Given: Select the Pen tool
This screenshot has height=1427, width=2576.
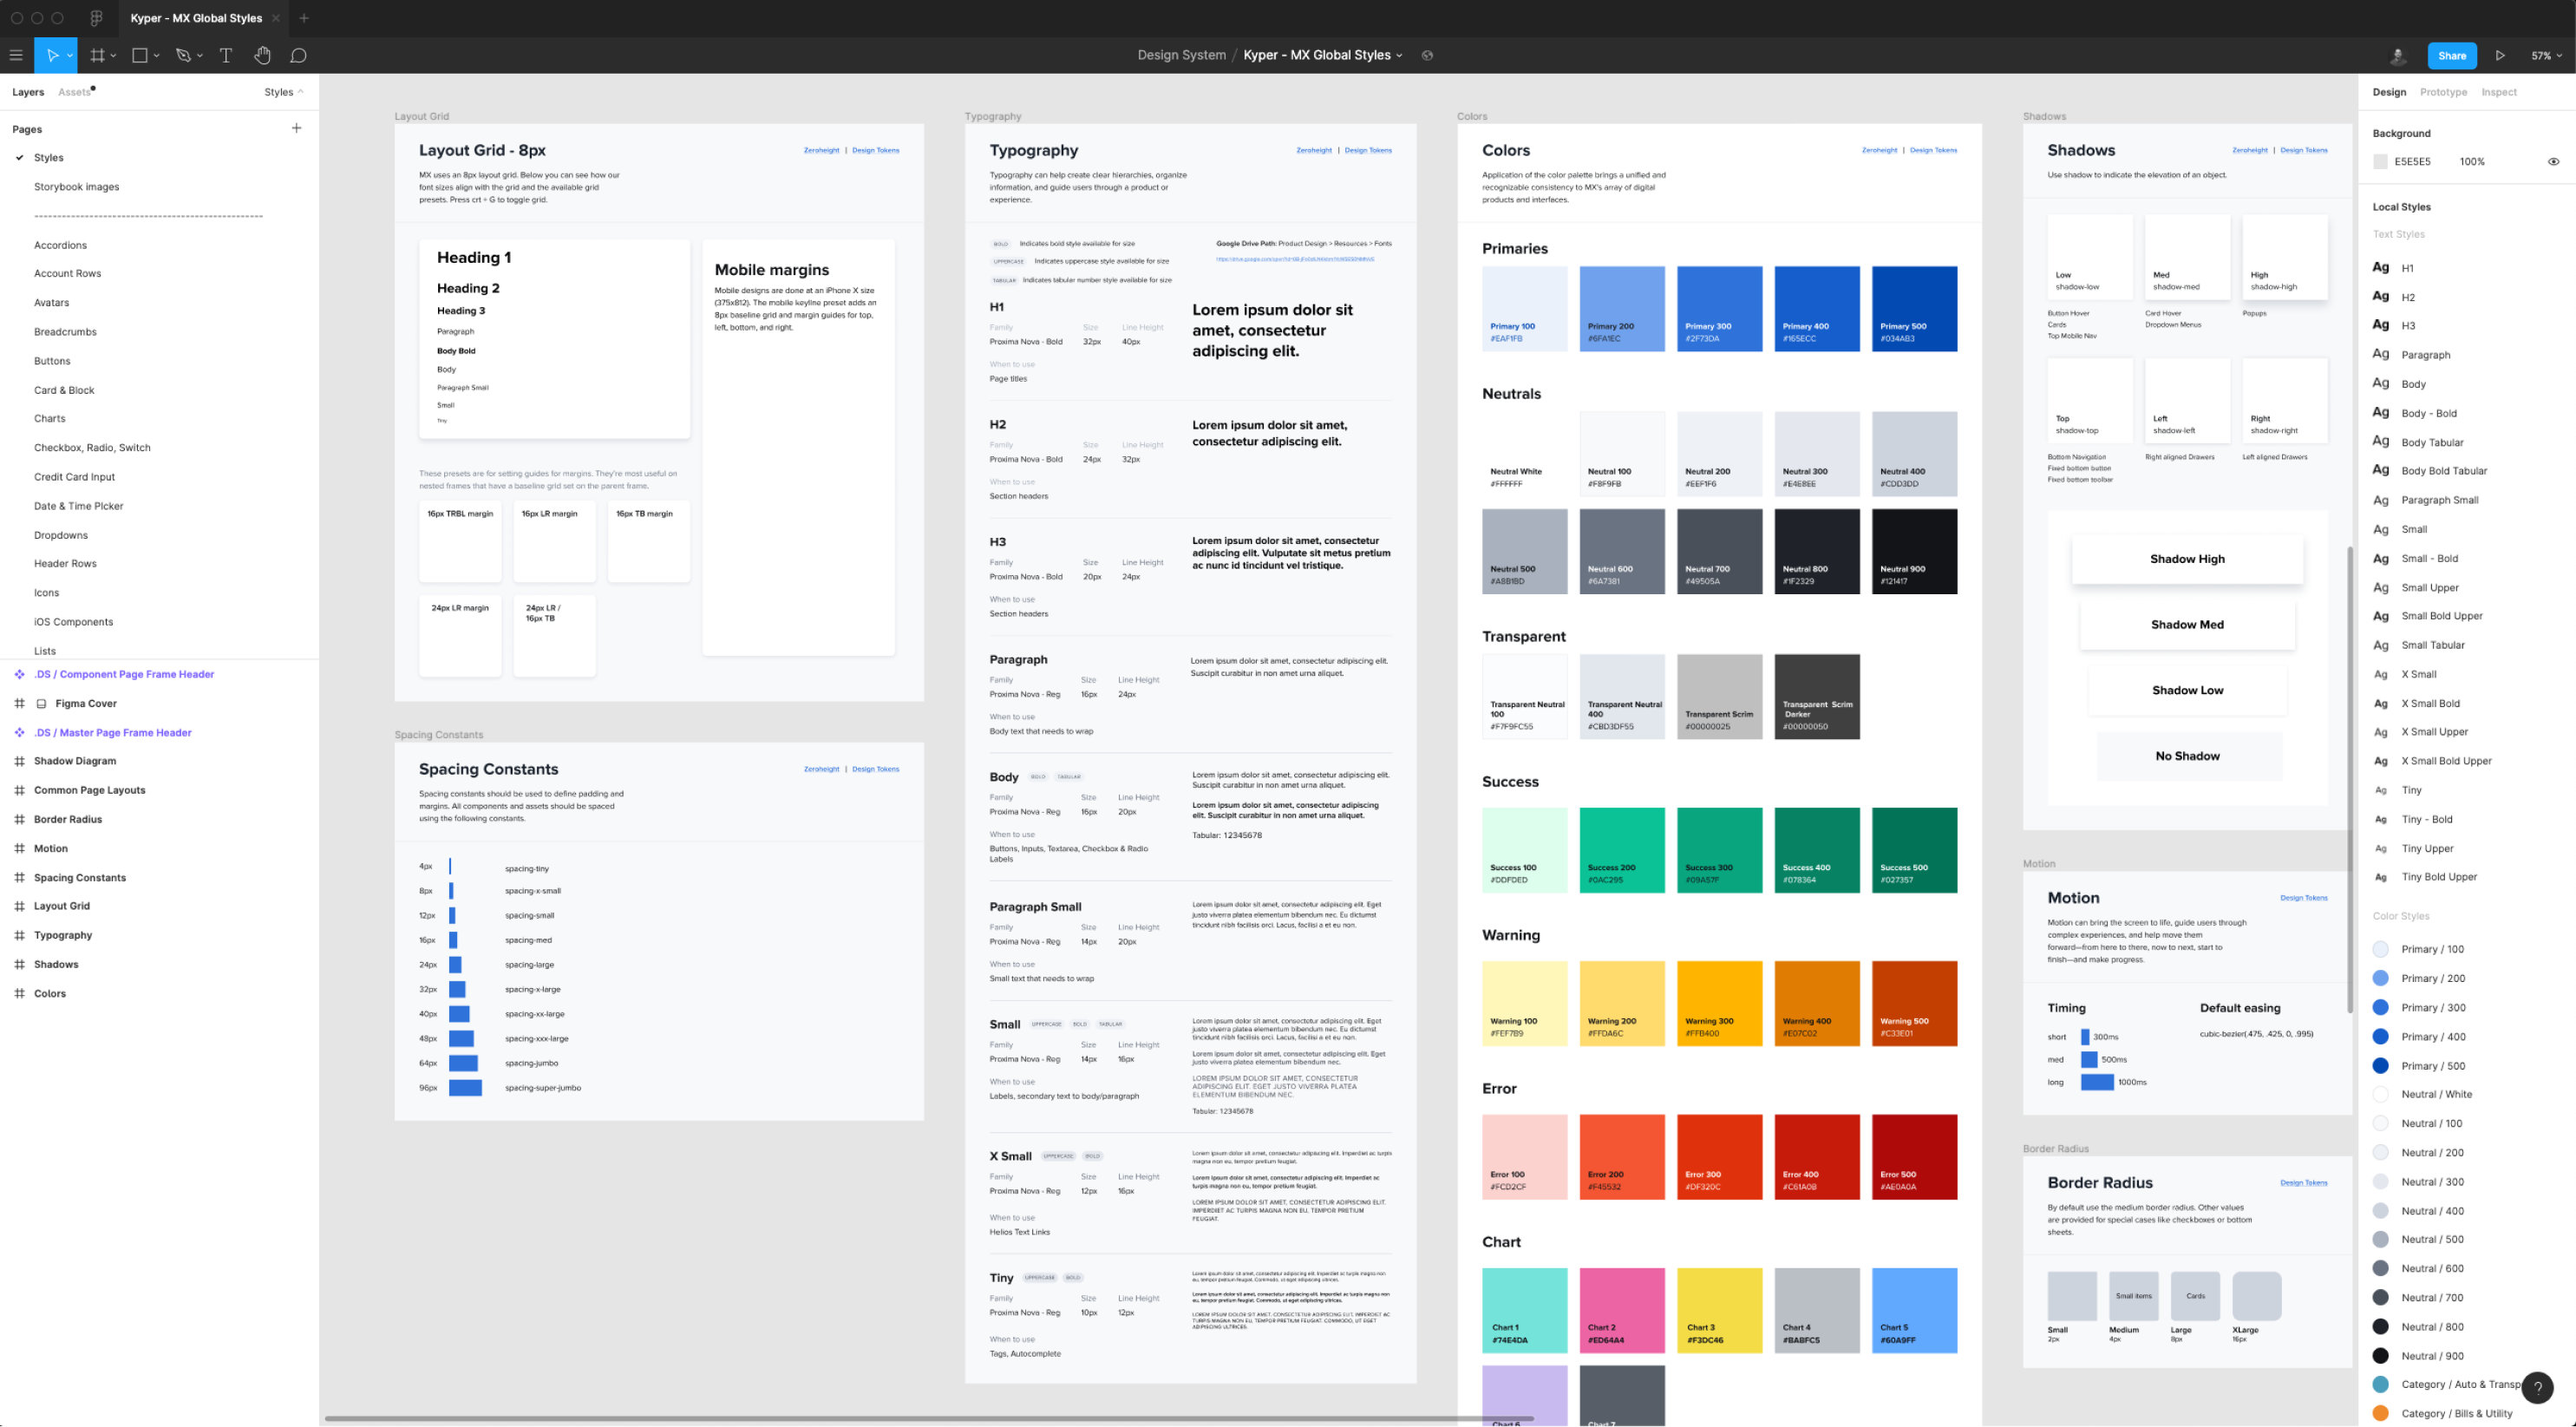Looking at the screenshot, I should tap(183, 56).
